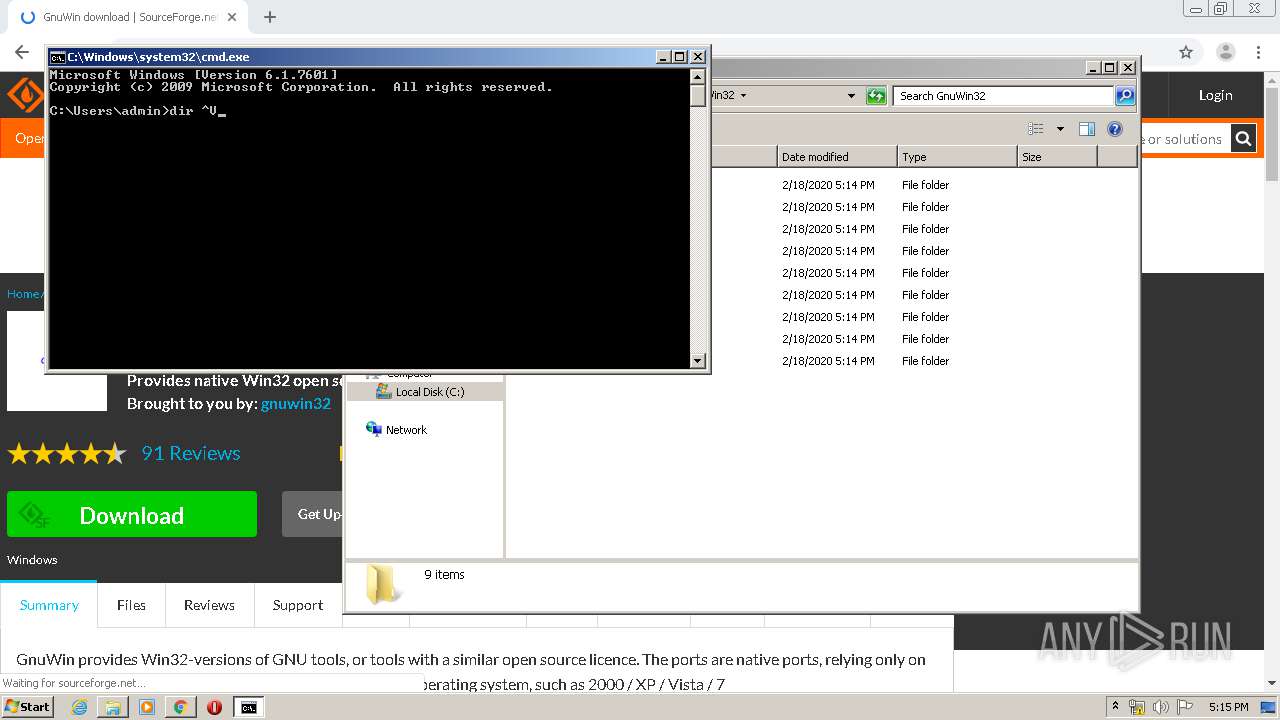Viewport: 1280px width, 720px height.
Task: Open Internet Explorer from the taskbar
Action: pyautogui.click(x=80, y=707)
